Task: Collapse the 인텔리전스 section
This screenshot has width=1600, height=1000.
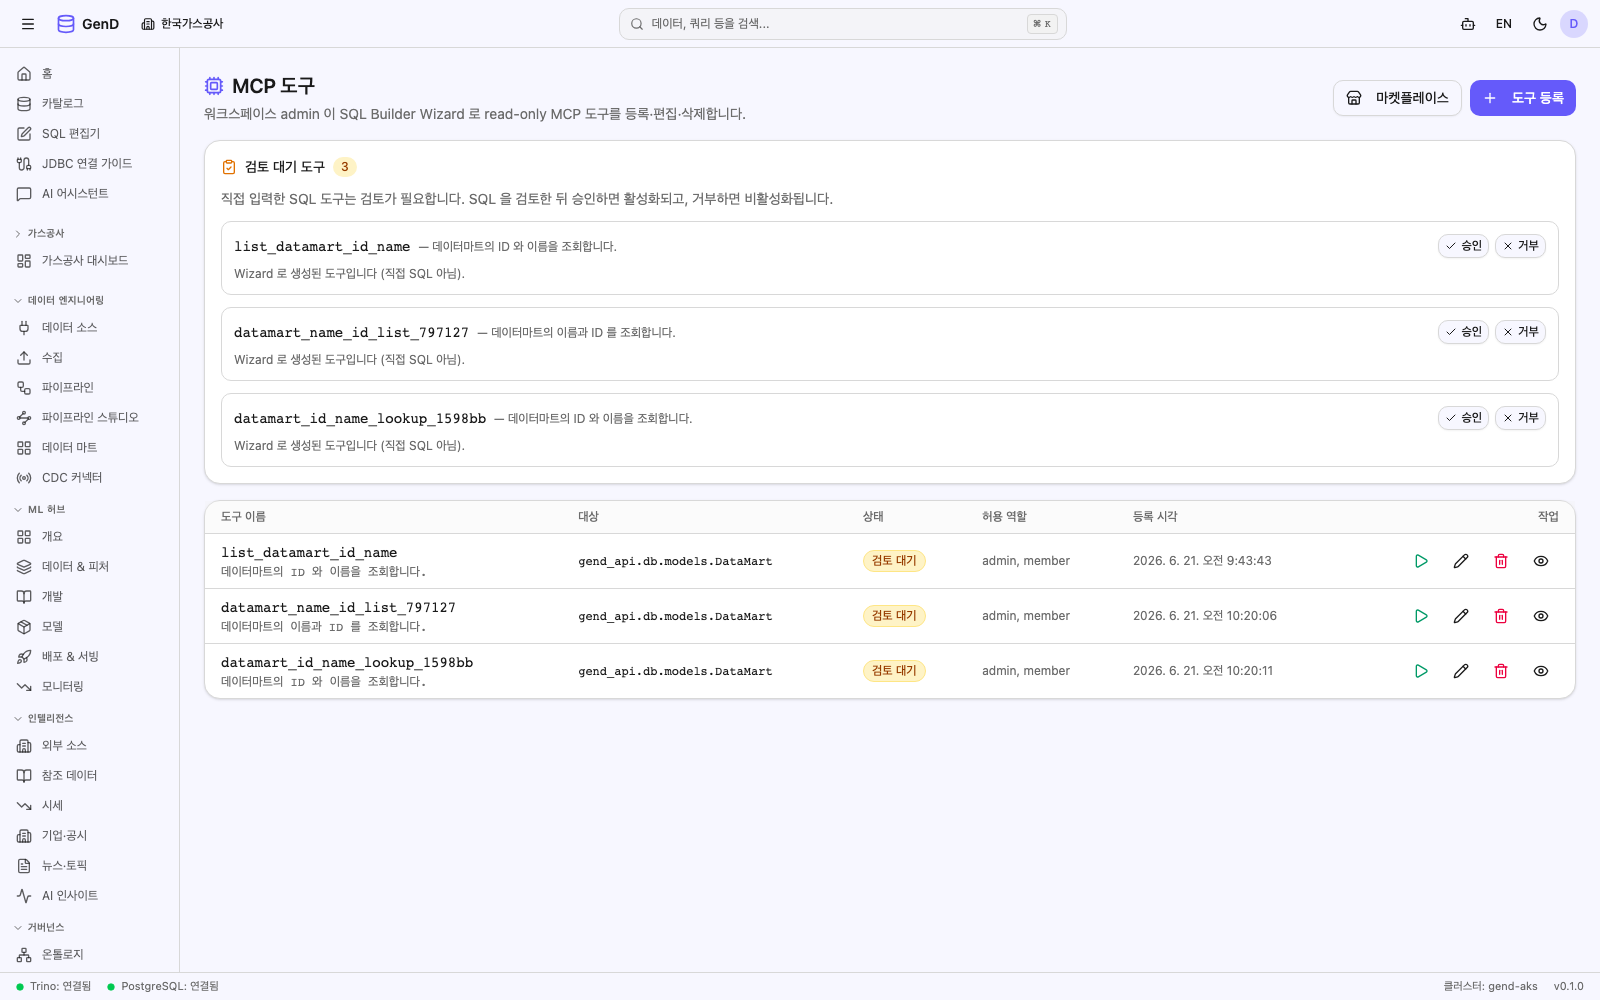Action: click(x=44, y=719)
